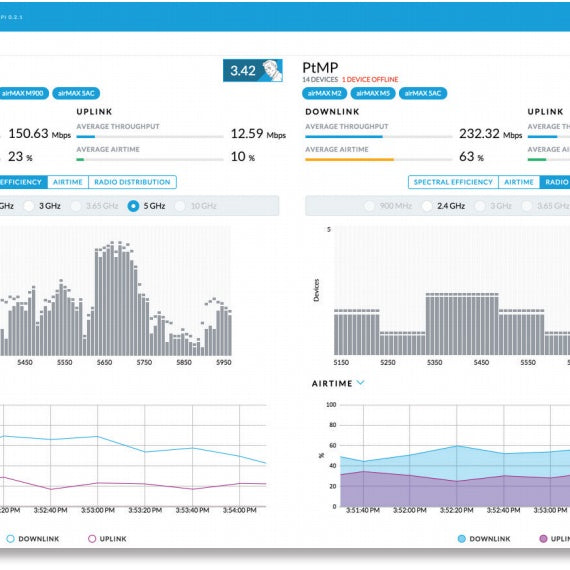Click the 232.32 Mbps value
The image size is (570, 570).
coord(490,133)
